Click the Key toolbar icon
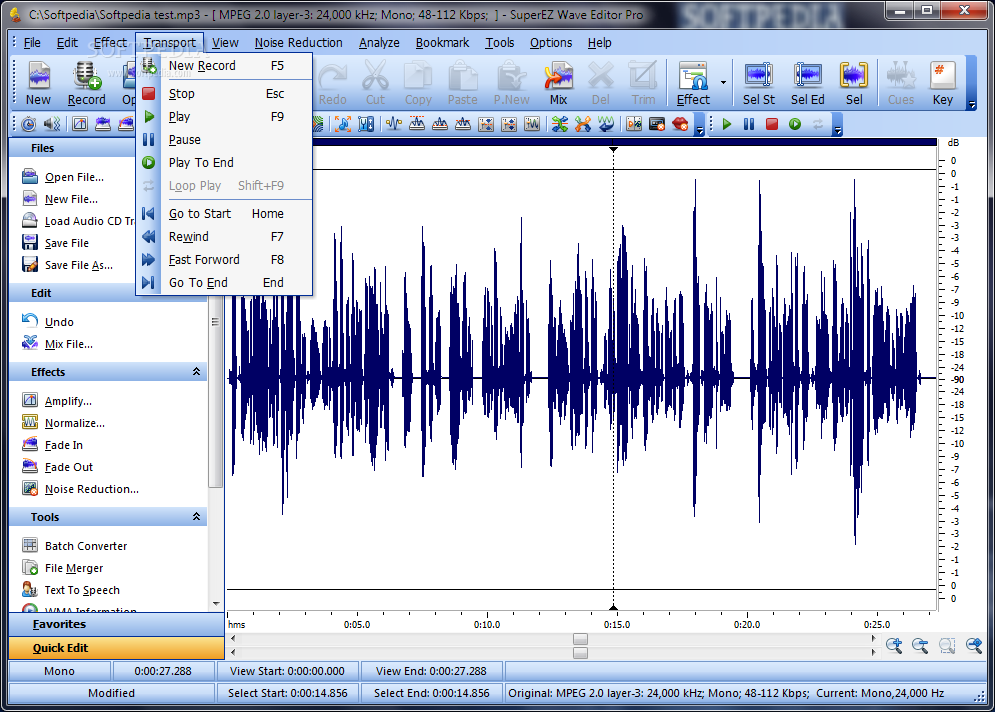The width and height of the screenshot is (995, 712). [x=942, y=83]
